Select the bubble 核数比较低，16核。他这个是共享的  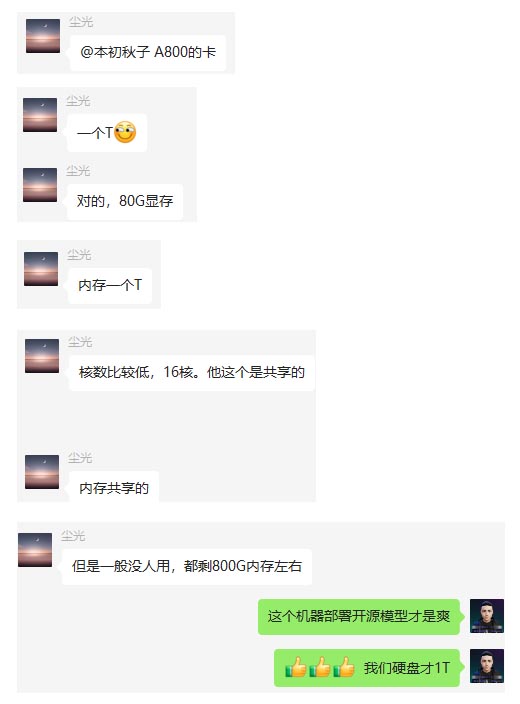coord(192,373)
